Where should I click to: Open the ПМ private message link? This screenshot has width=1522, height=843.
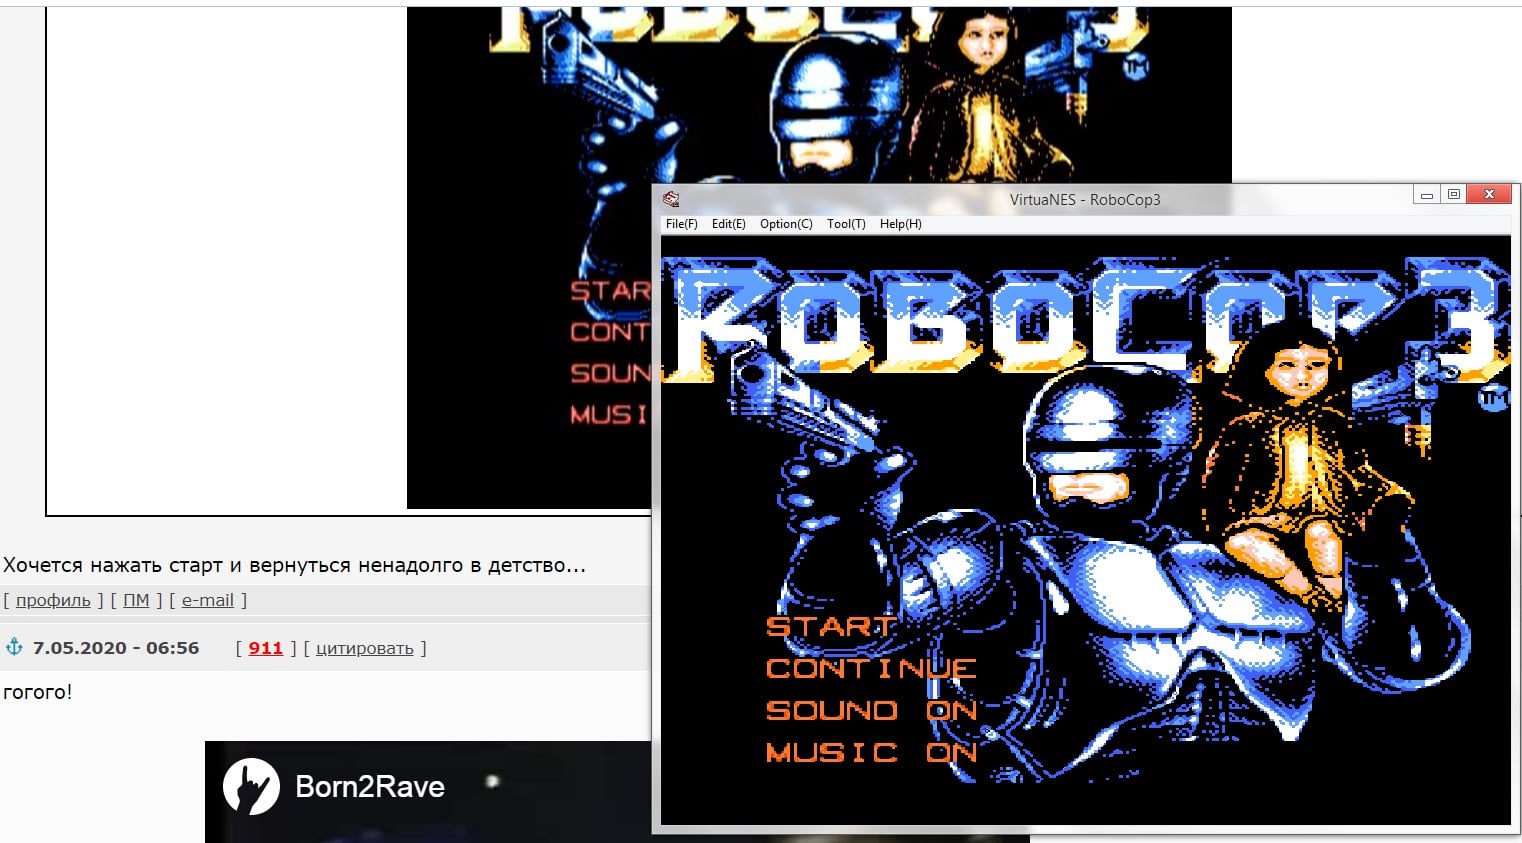point(136,600)
